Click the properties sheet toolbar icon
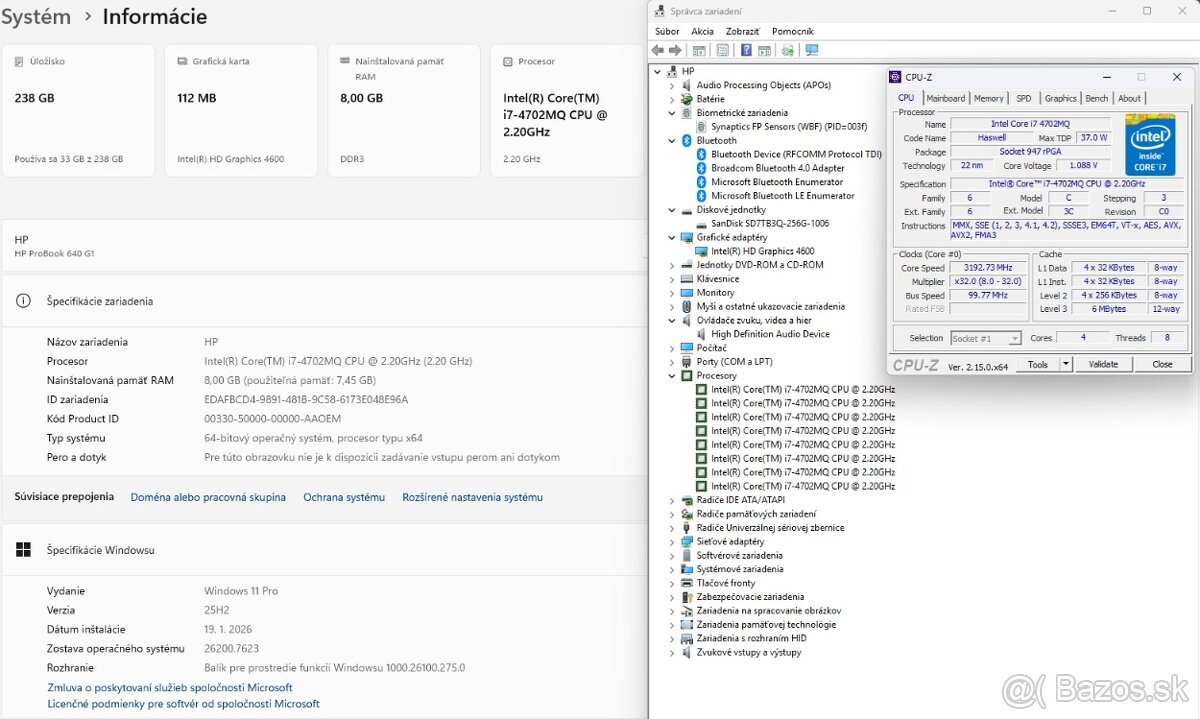The height and width of the screenshot is (719, 1200). pyautogui.click(x=722, y=50)
